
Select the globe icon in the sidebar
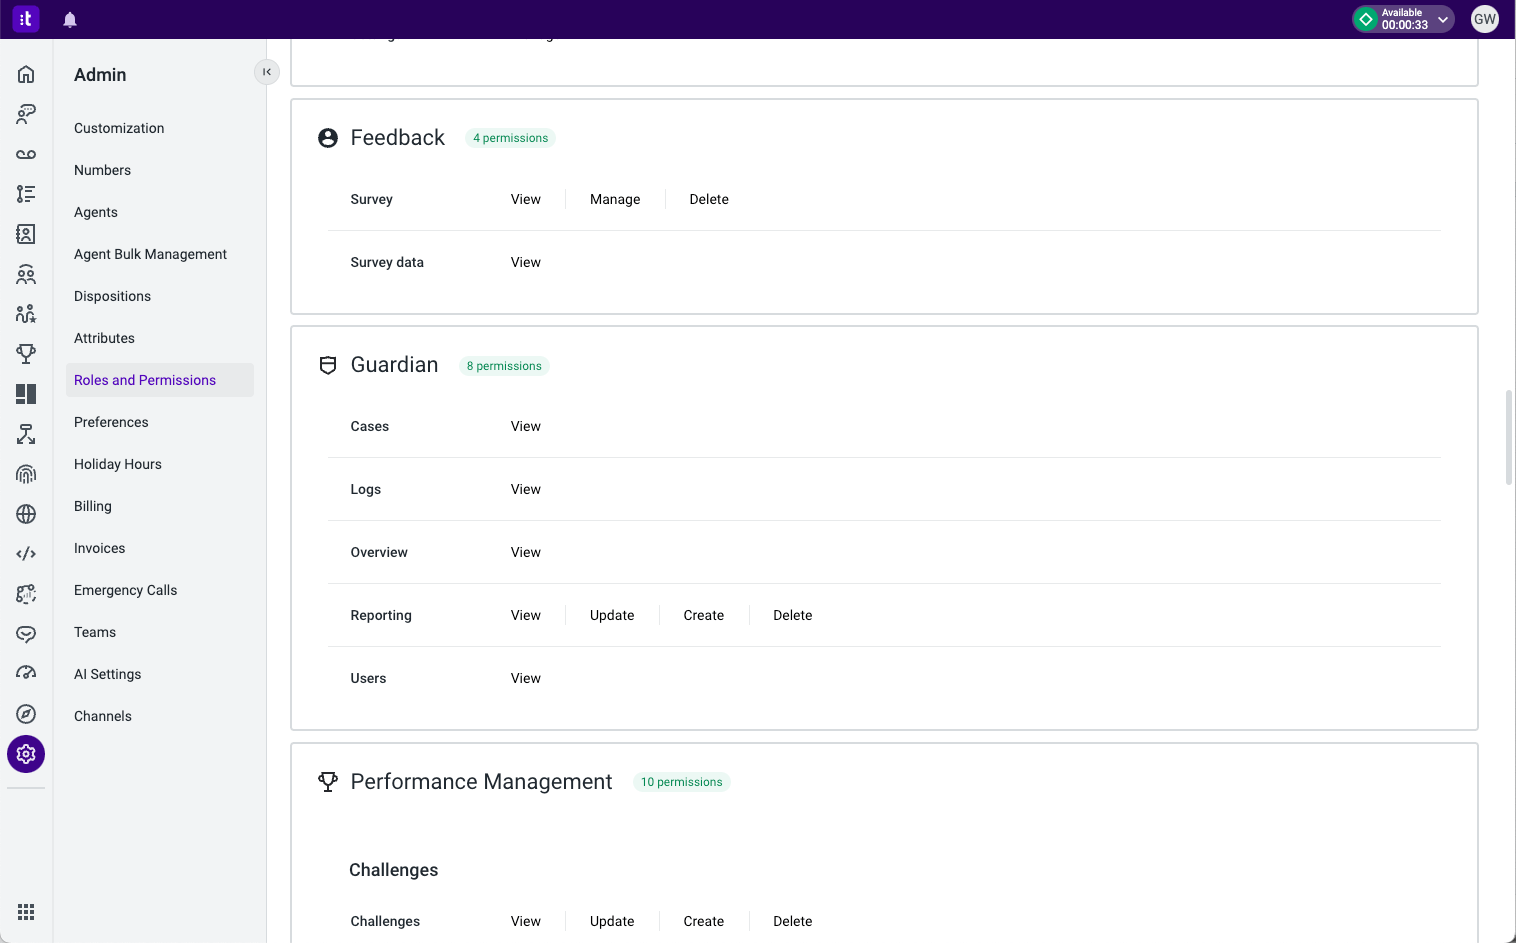[x=26, y=513]
